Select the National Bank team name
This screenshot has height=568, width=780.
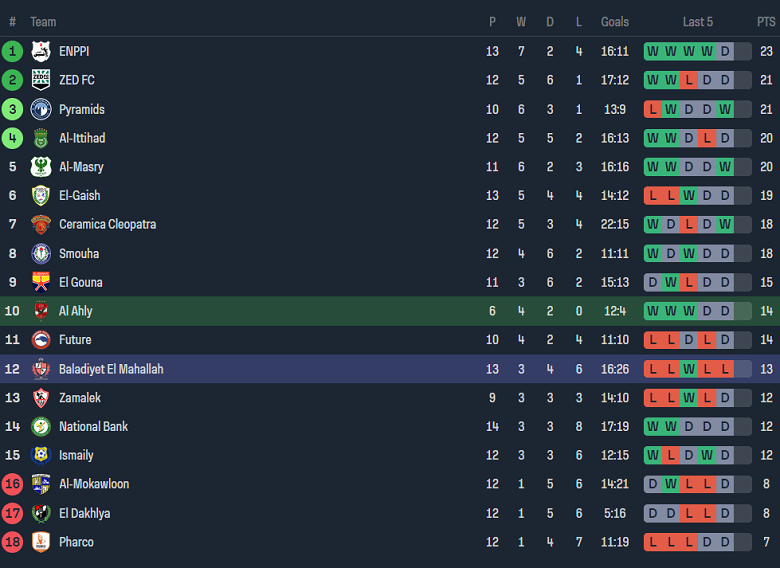click(x=94, y=427)
